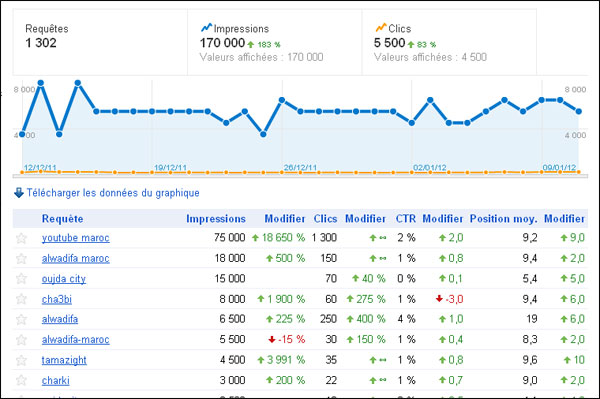Select the Requêtes summary panel
Viewport: 600px width, 399px height.
[x=100, y=42]
